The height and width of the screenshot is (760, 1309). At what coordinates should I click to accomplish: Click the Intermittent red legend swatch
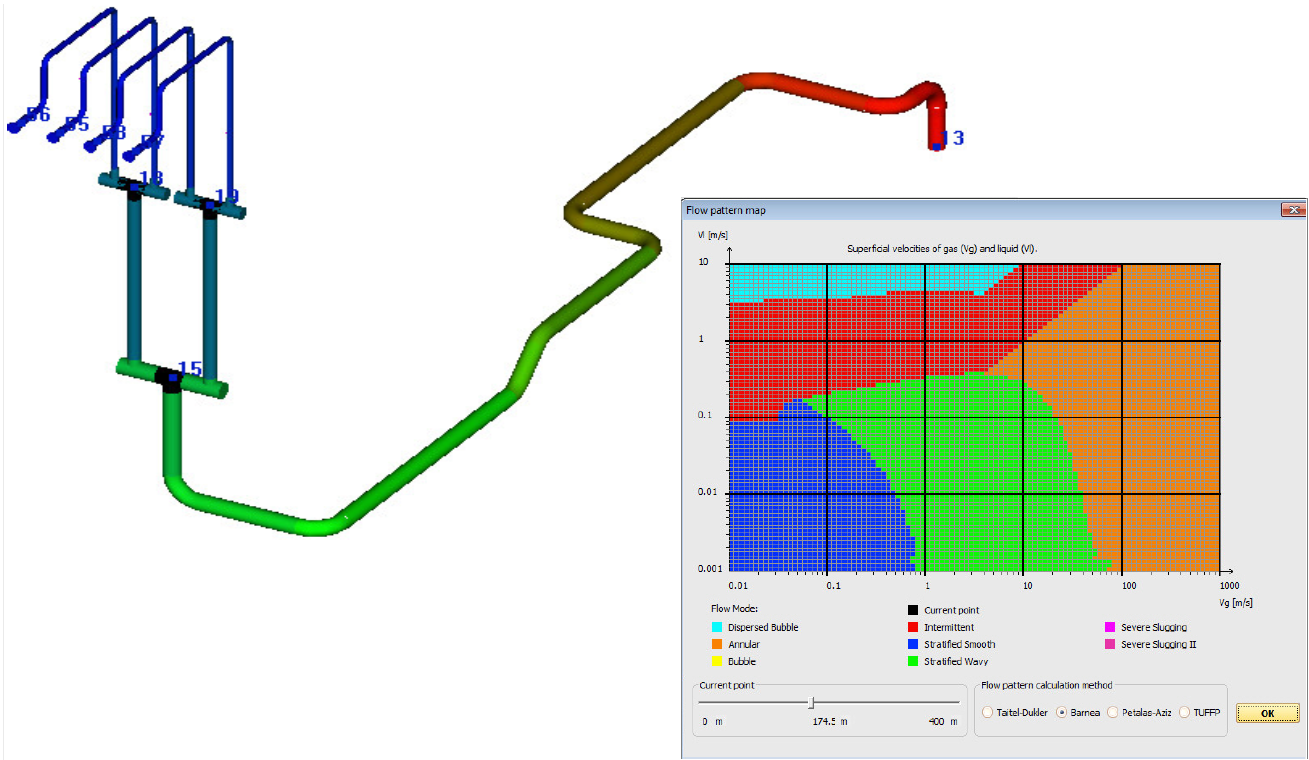coord(912,627)
